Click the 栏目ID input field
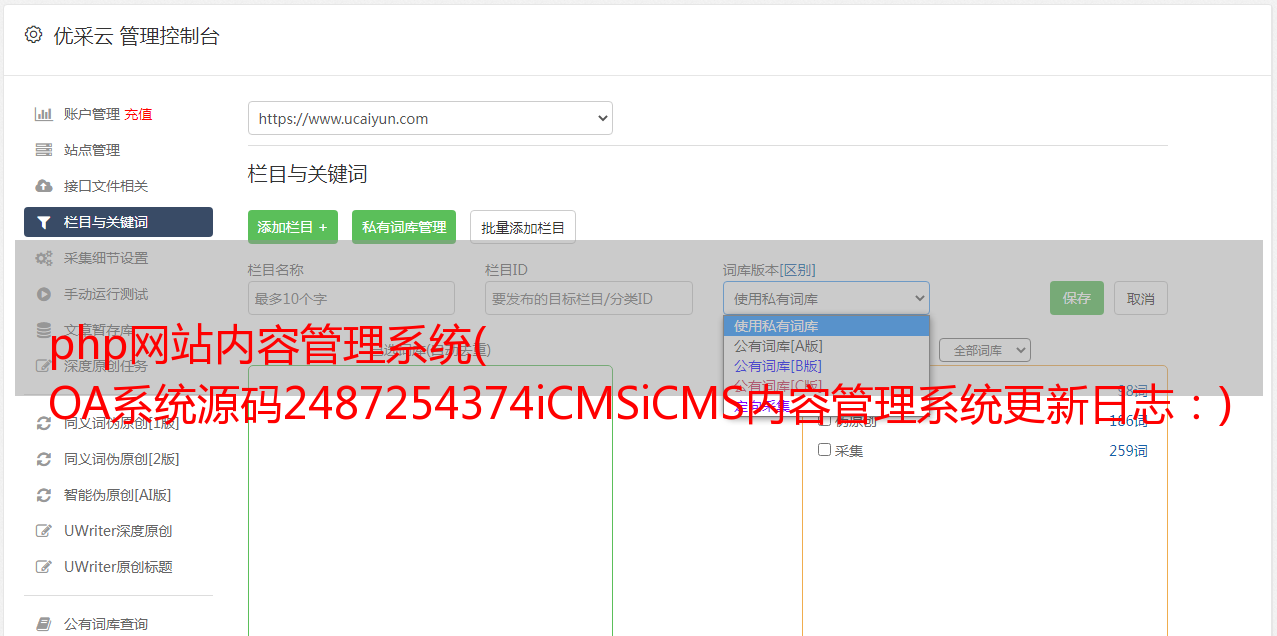This screenshot has width=1277, height=636. (x=589, y=298)
